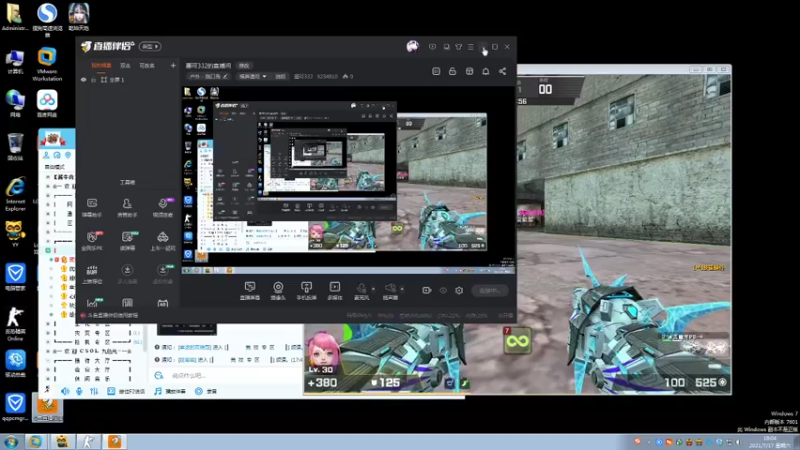Open user avatar in streaming app title bar
This screenshot has width=800, height=450.
(412, 47)
